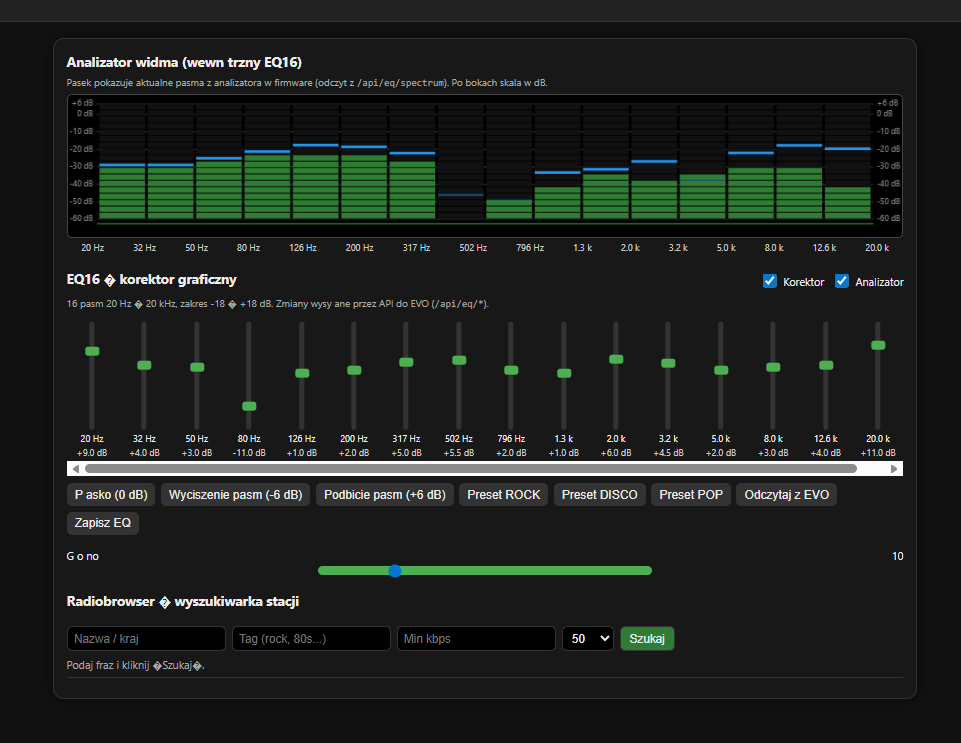Click the -11.0 dB value under 80 Hz
This screenshot has width=961, height=743.
tap(249, 453)
